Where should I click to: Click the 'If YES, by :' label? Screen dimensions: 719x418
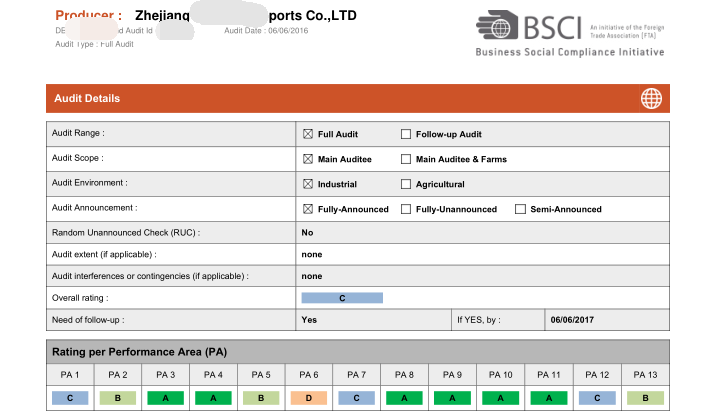pos(479,320)
